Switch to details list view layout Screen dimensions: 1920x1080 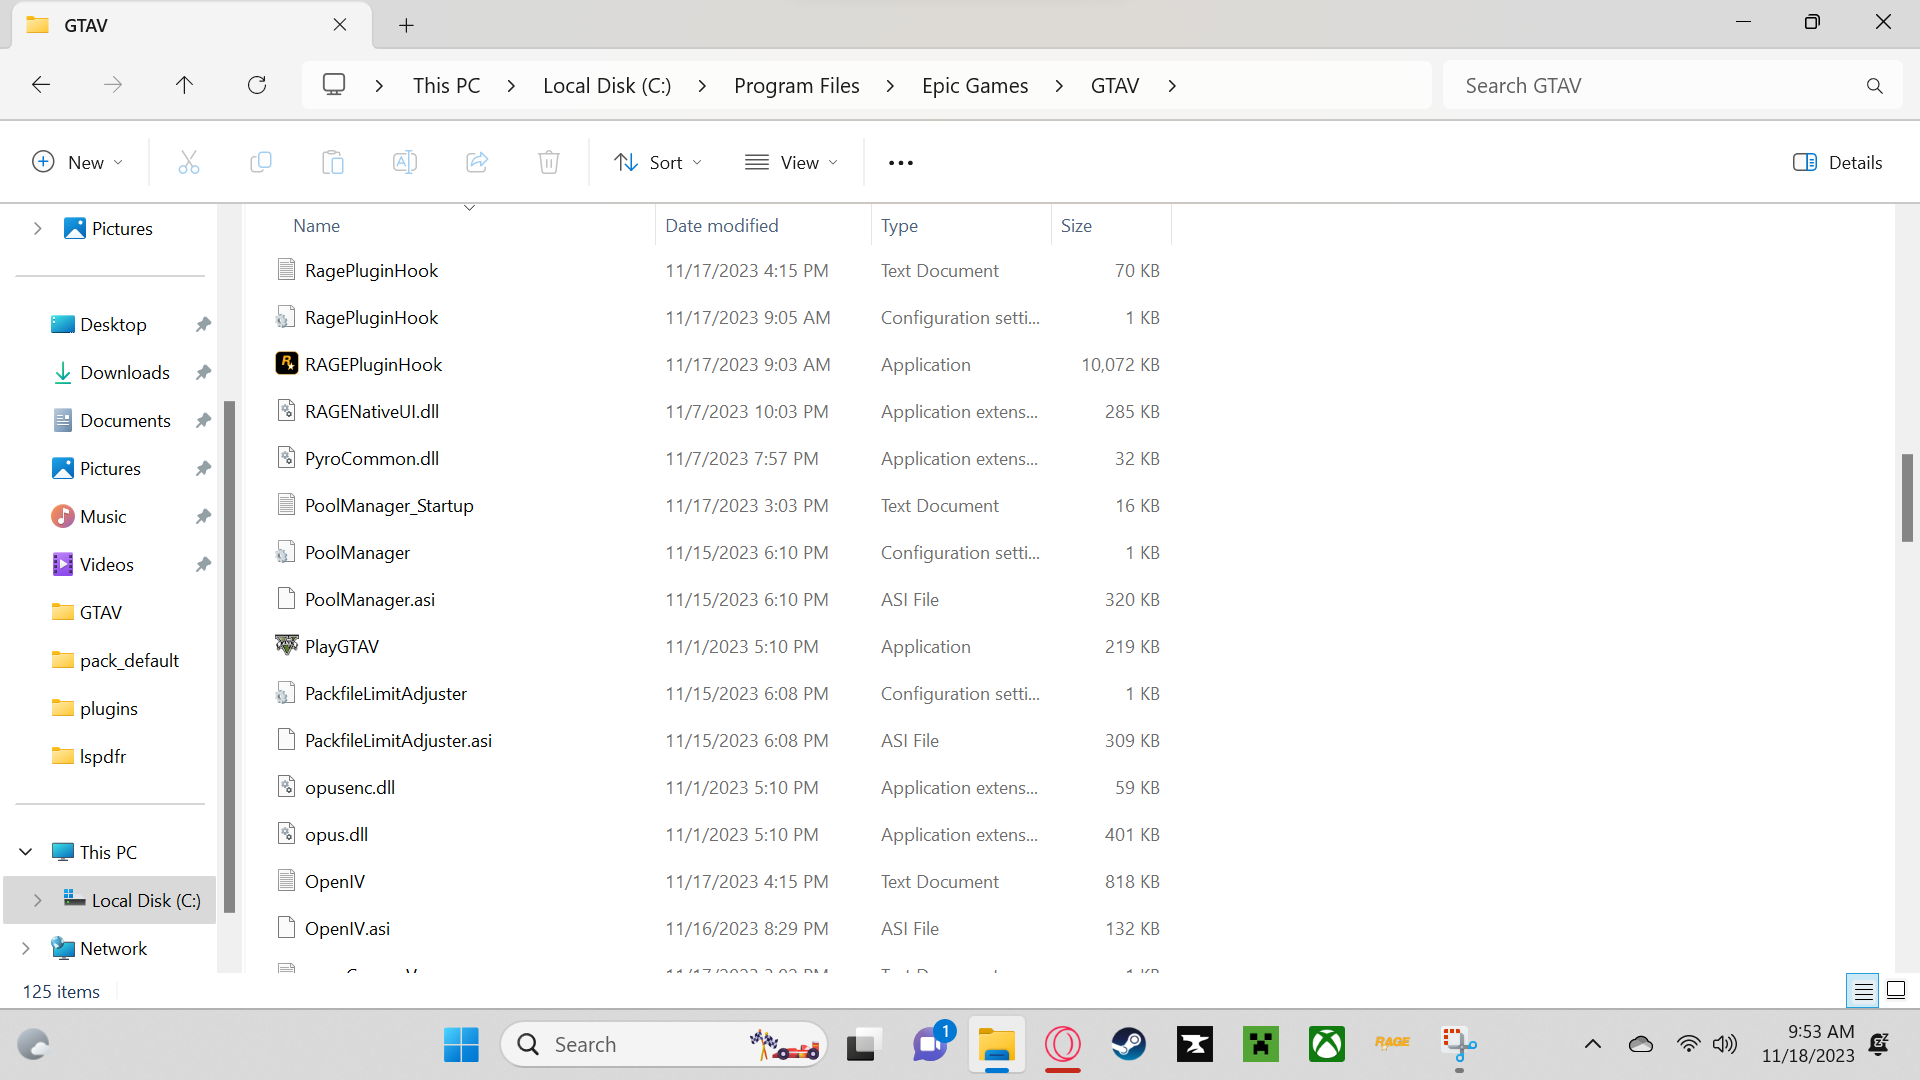[1863, 991]
